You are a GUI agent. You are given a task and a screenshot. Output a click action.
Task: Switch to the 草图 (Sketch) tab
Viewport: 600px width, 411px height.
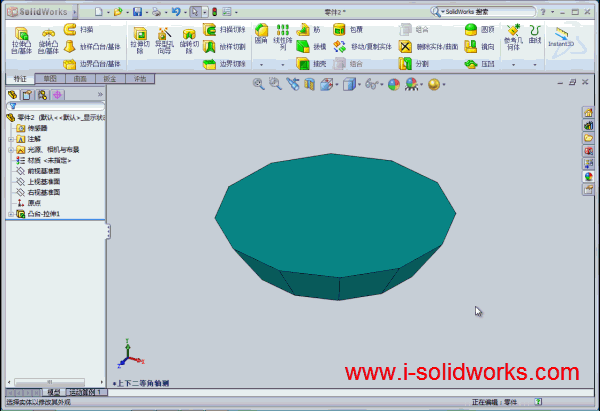[x=50, y=79]
